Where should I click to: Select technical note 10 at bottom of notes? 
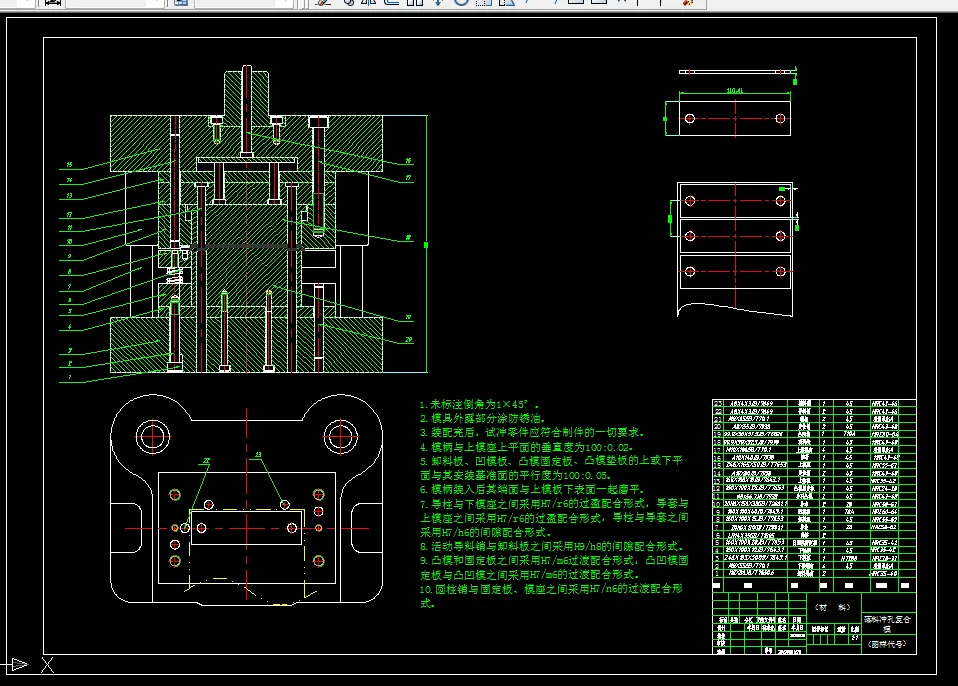[552, 590]
